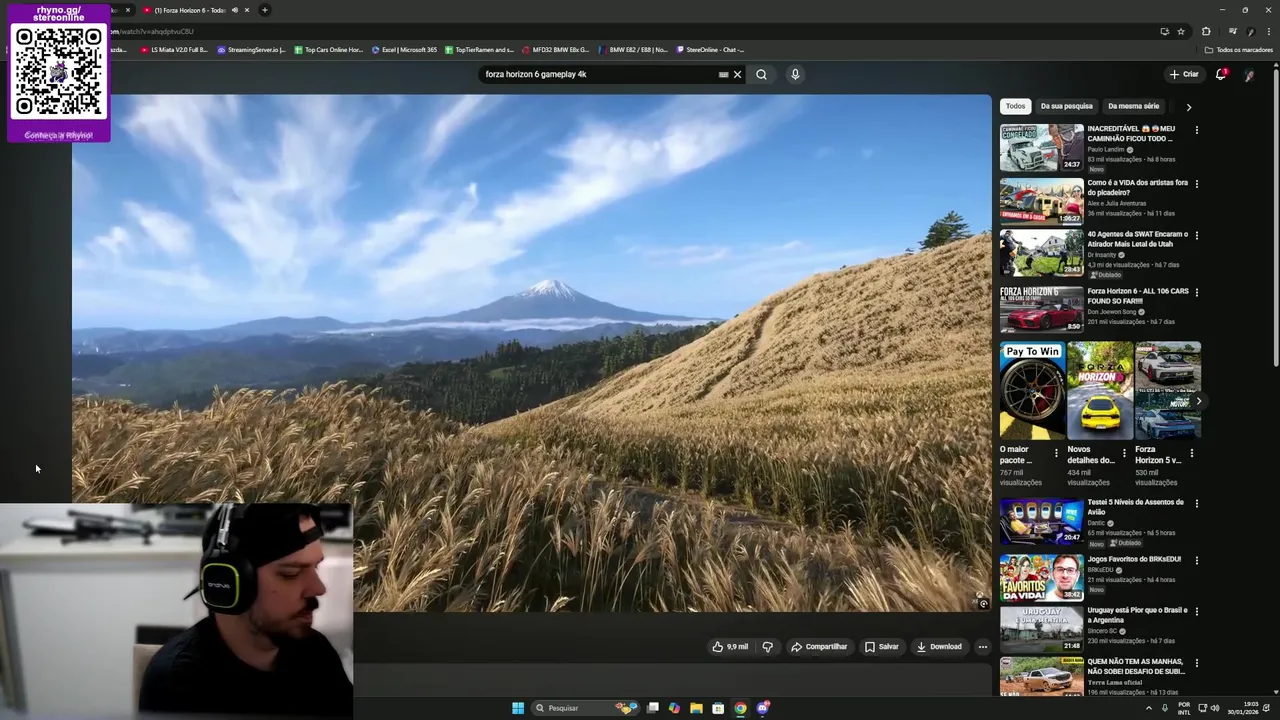Click the YouTube search magnifier button
Screen dimensions: 1280x720
pos(761,74)
